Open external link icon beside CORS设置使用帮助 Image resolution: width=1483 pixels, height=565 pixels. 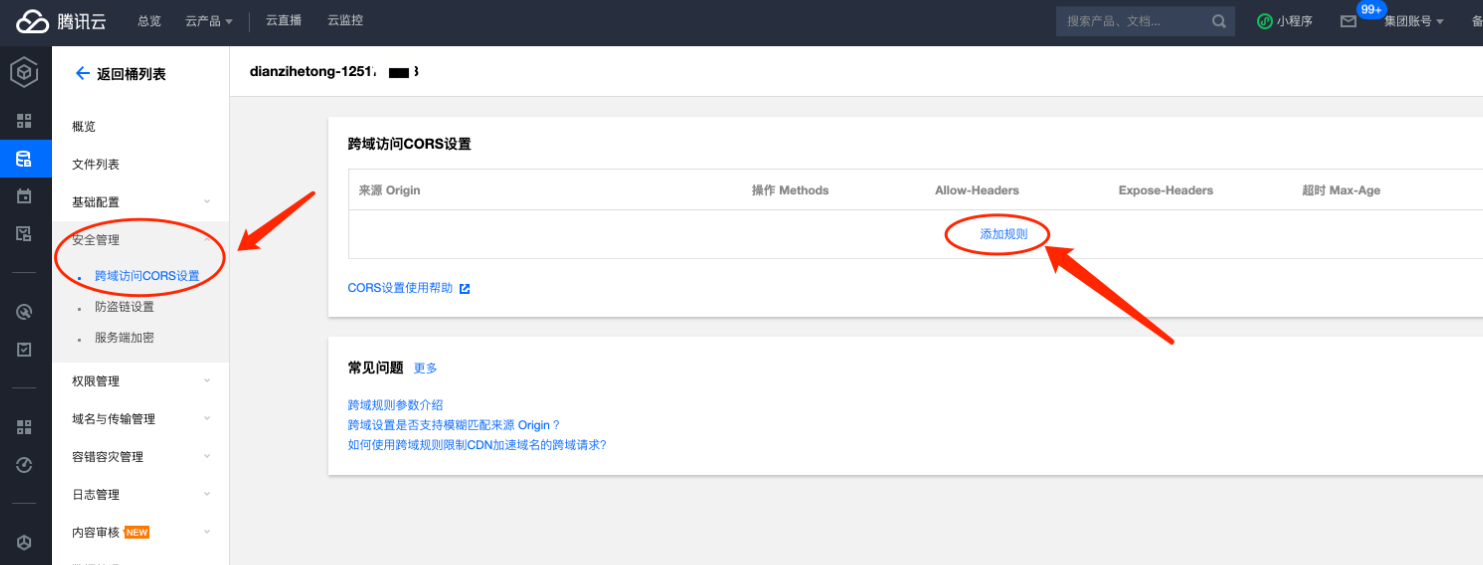[464, 289]
